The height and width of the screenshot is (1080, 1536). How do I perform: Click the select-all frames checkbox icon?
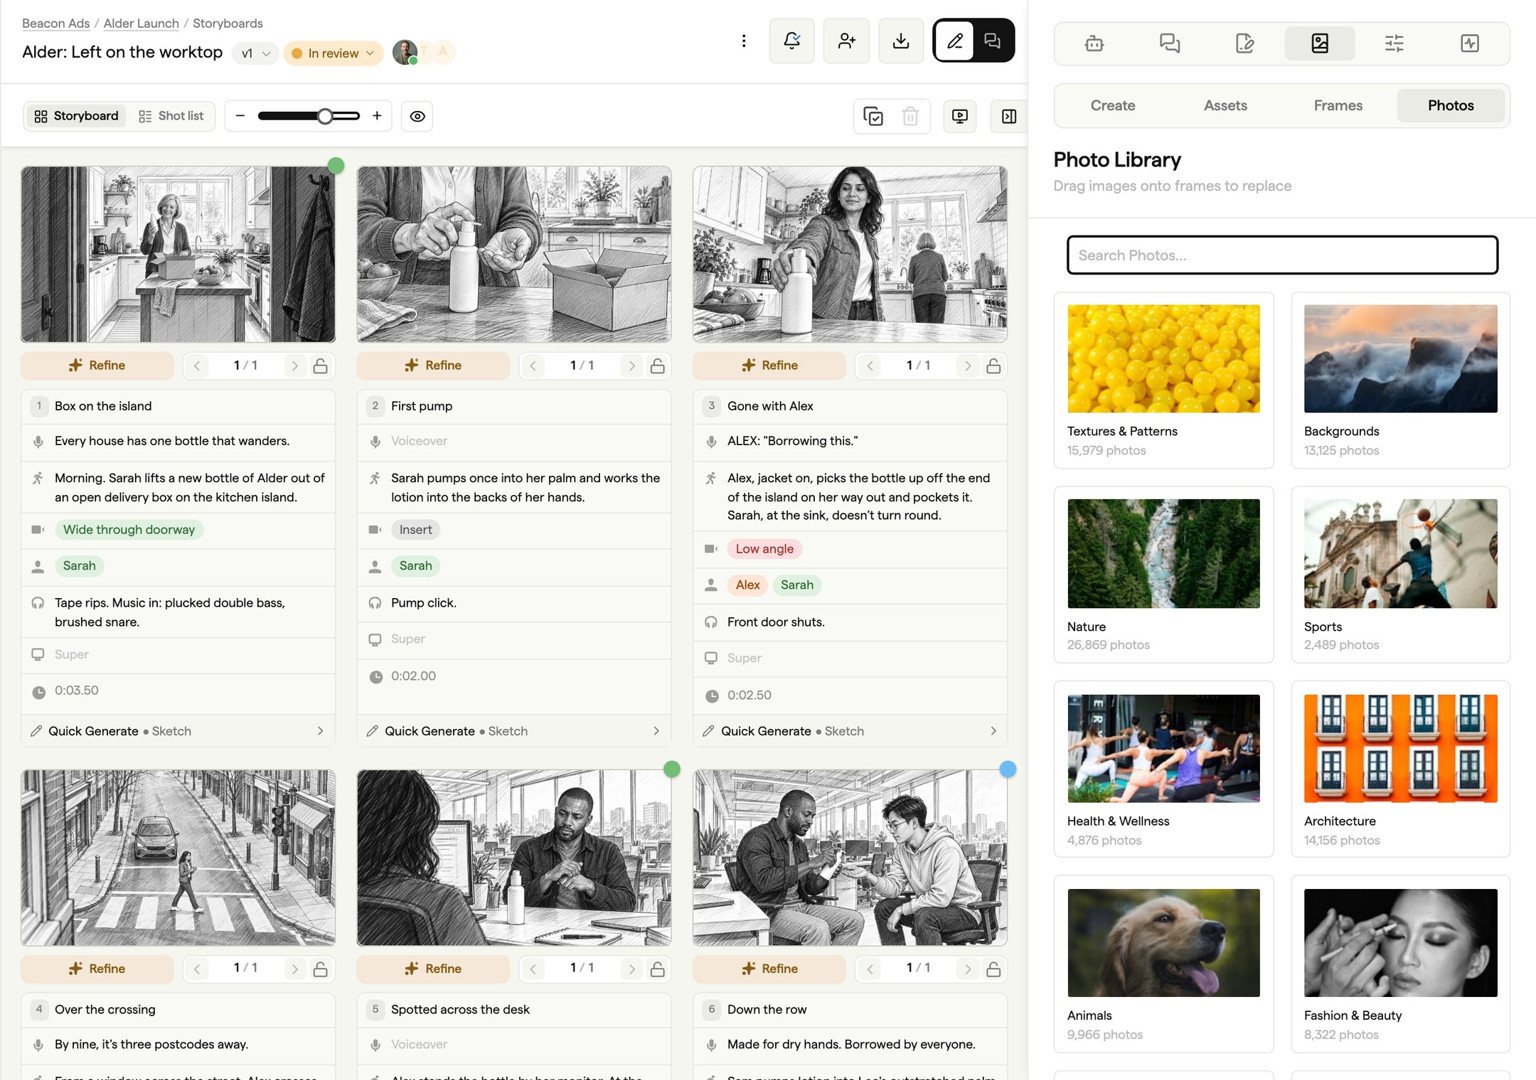(x=873, y=116)
